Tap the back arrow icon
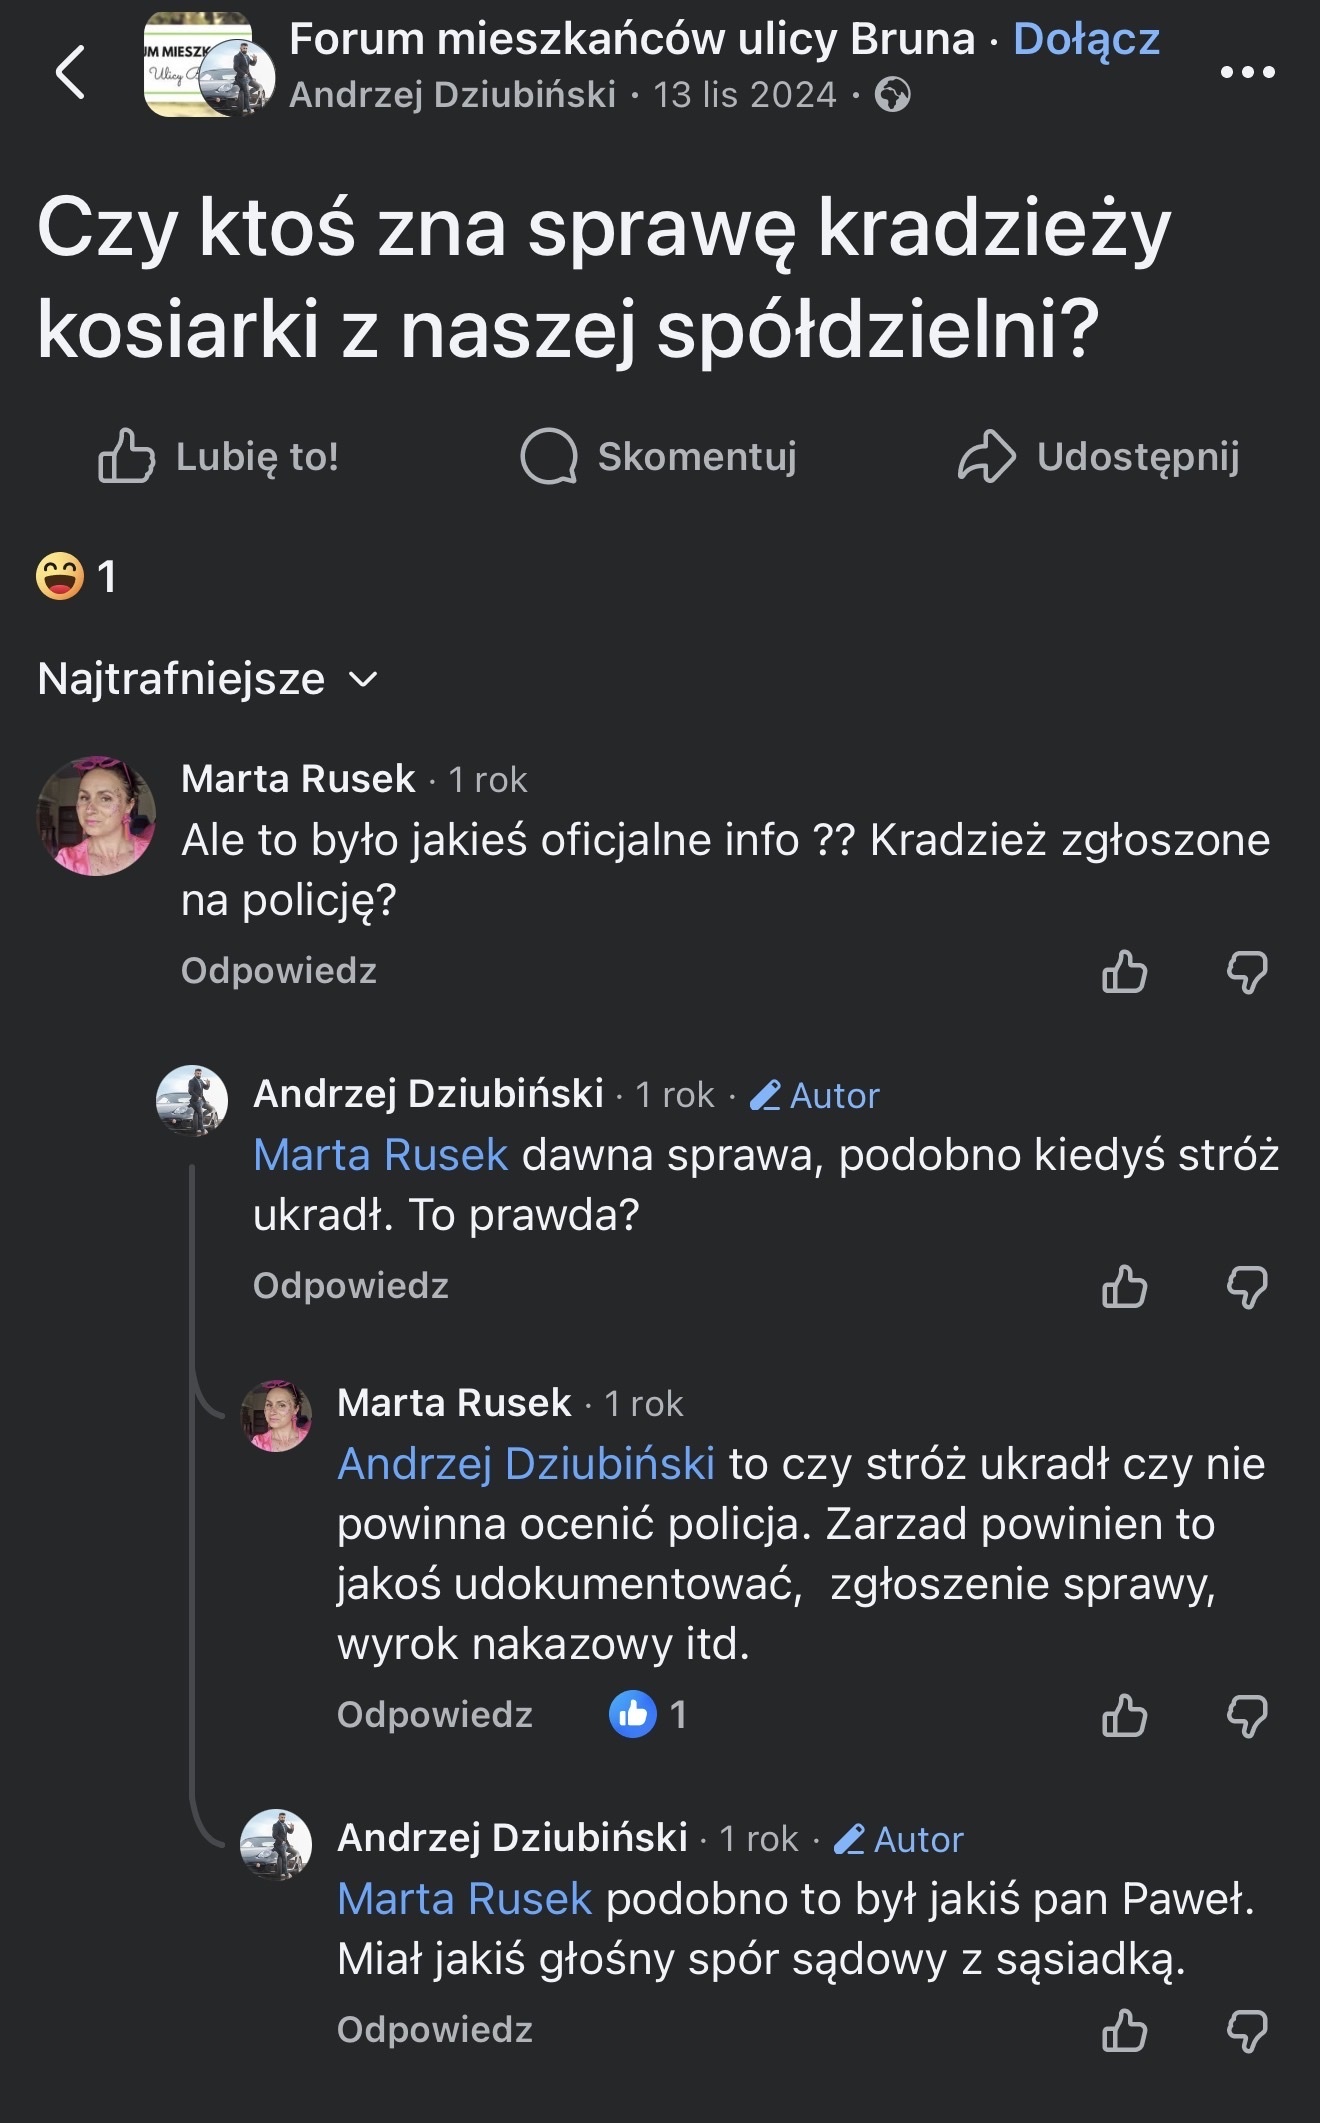This screenshot has height=2123, width=1320. [70, 72]
